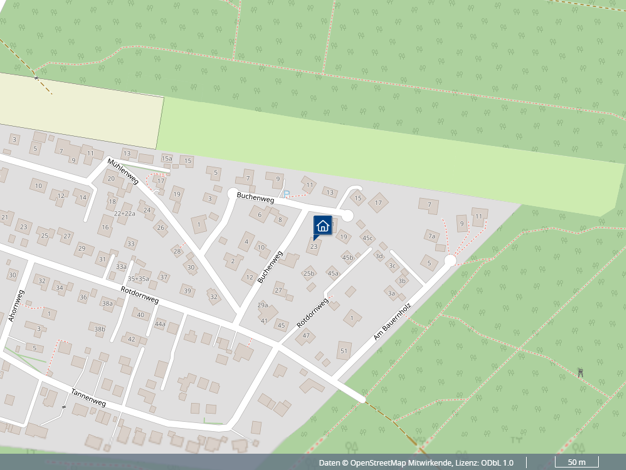Click the turning circle at Am Bauernholz end
626x470 pixels.
(450, 260)
